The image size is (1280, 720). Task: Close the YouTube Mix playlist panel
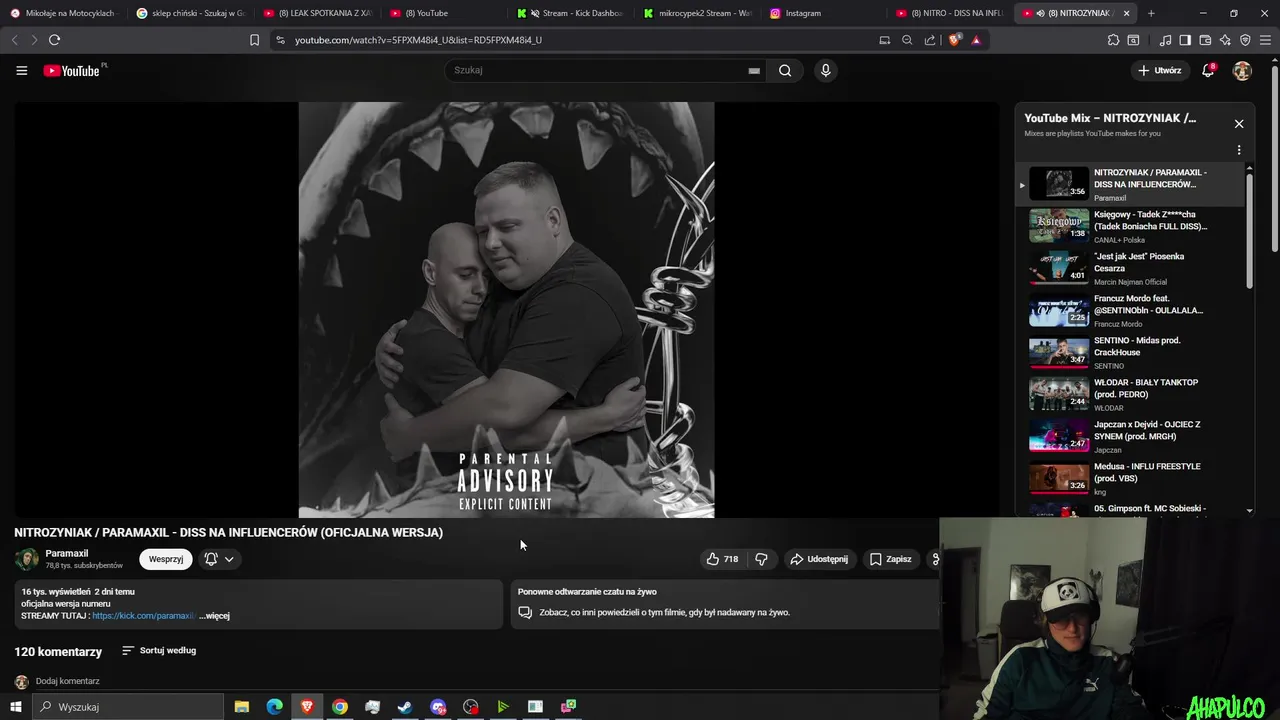click(1238, 124)
